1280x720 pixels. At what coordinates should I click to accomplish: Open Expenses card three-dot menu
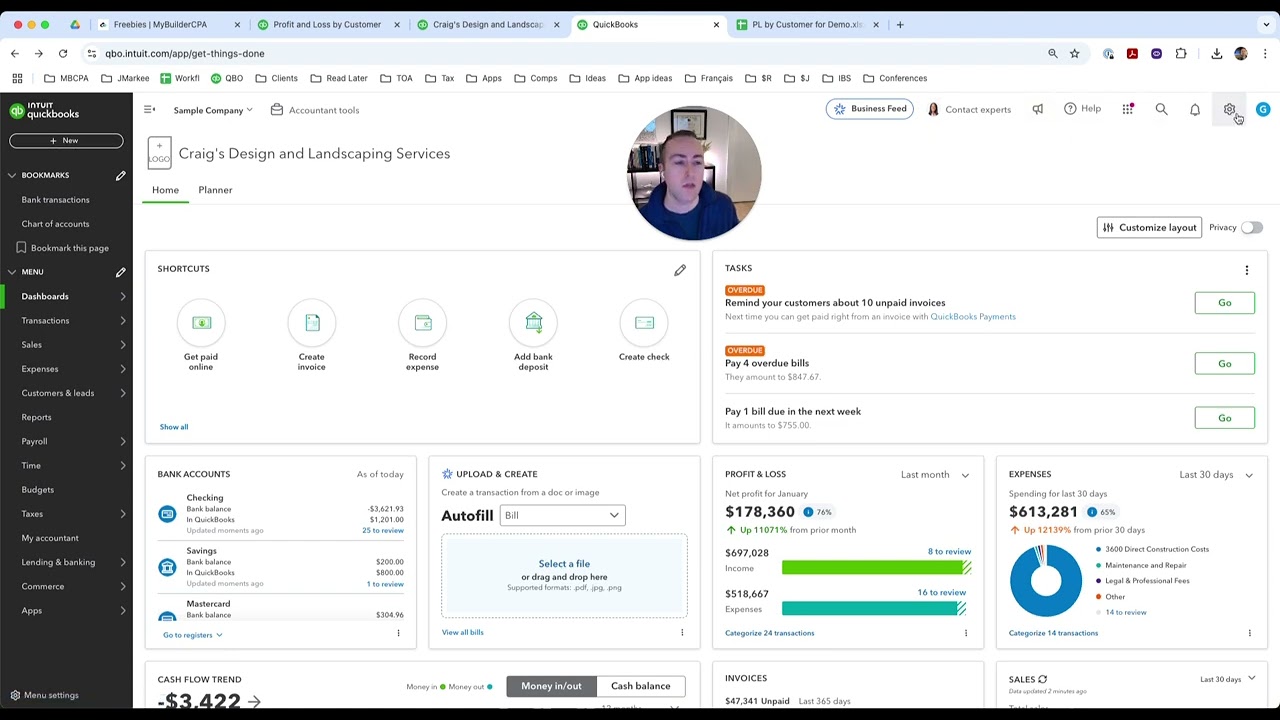coord(1249,633)
